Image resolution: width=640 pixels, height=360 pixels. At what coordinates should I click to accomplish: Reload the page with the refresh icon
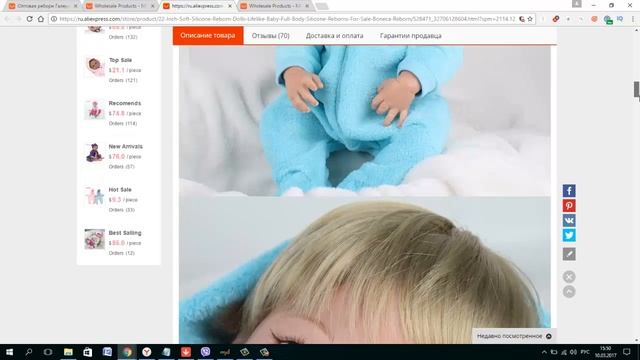click(29, 19)
